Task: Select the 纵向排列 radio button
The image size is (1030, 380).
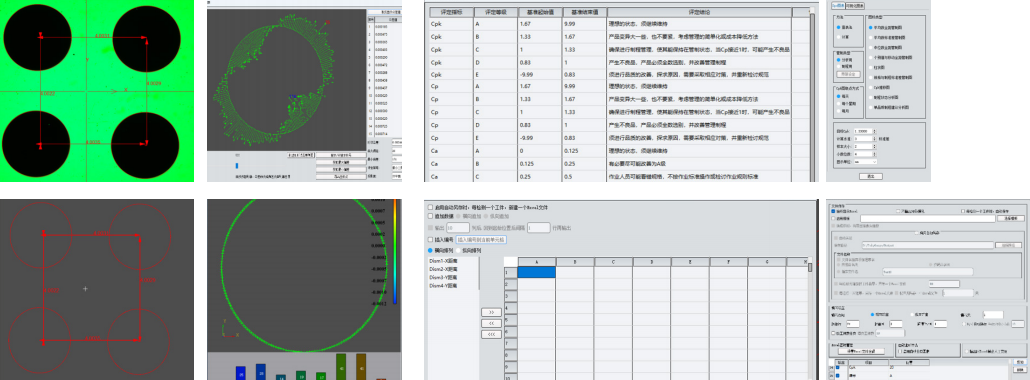Action: 458,250
